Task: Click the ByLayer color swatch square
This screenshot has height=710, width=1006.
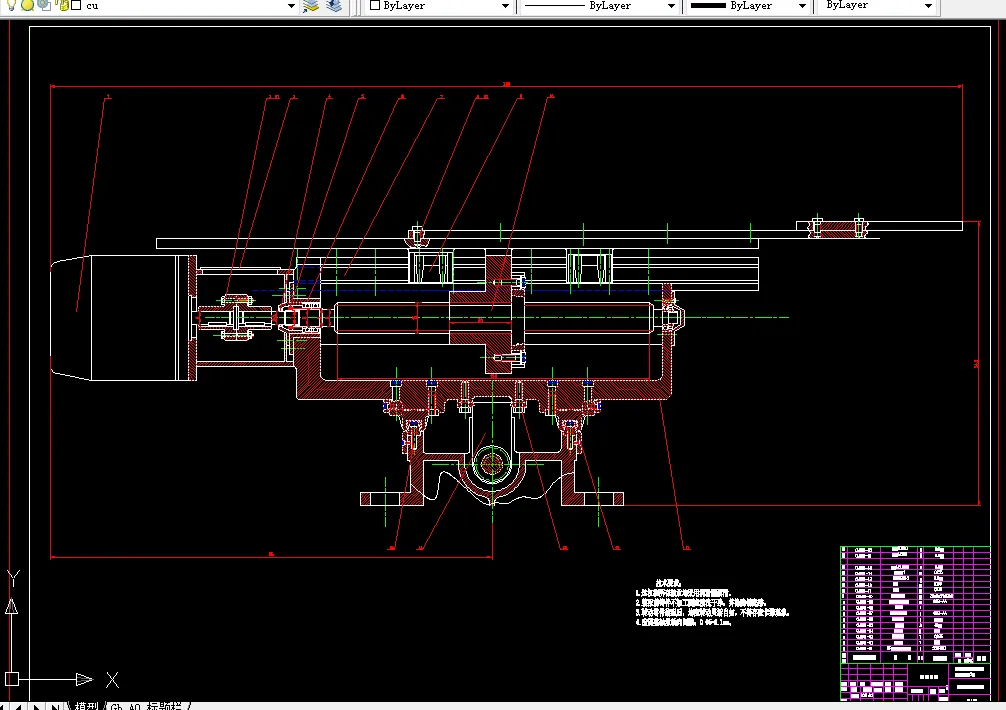Action: (375, 5)
